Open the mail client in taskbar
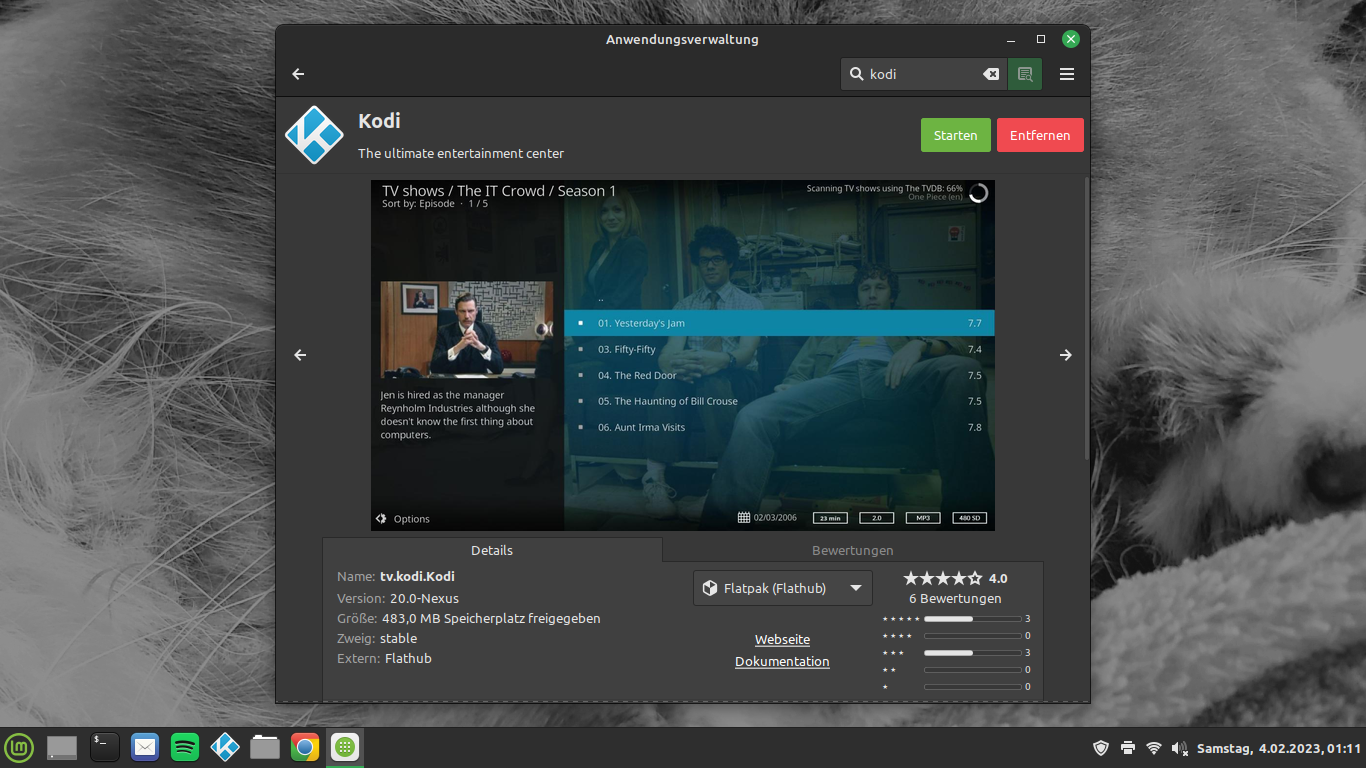Image resolution: width=1366 pixels, height=768 pixels. point(145,747)
